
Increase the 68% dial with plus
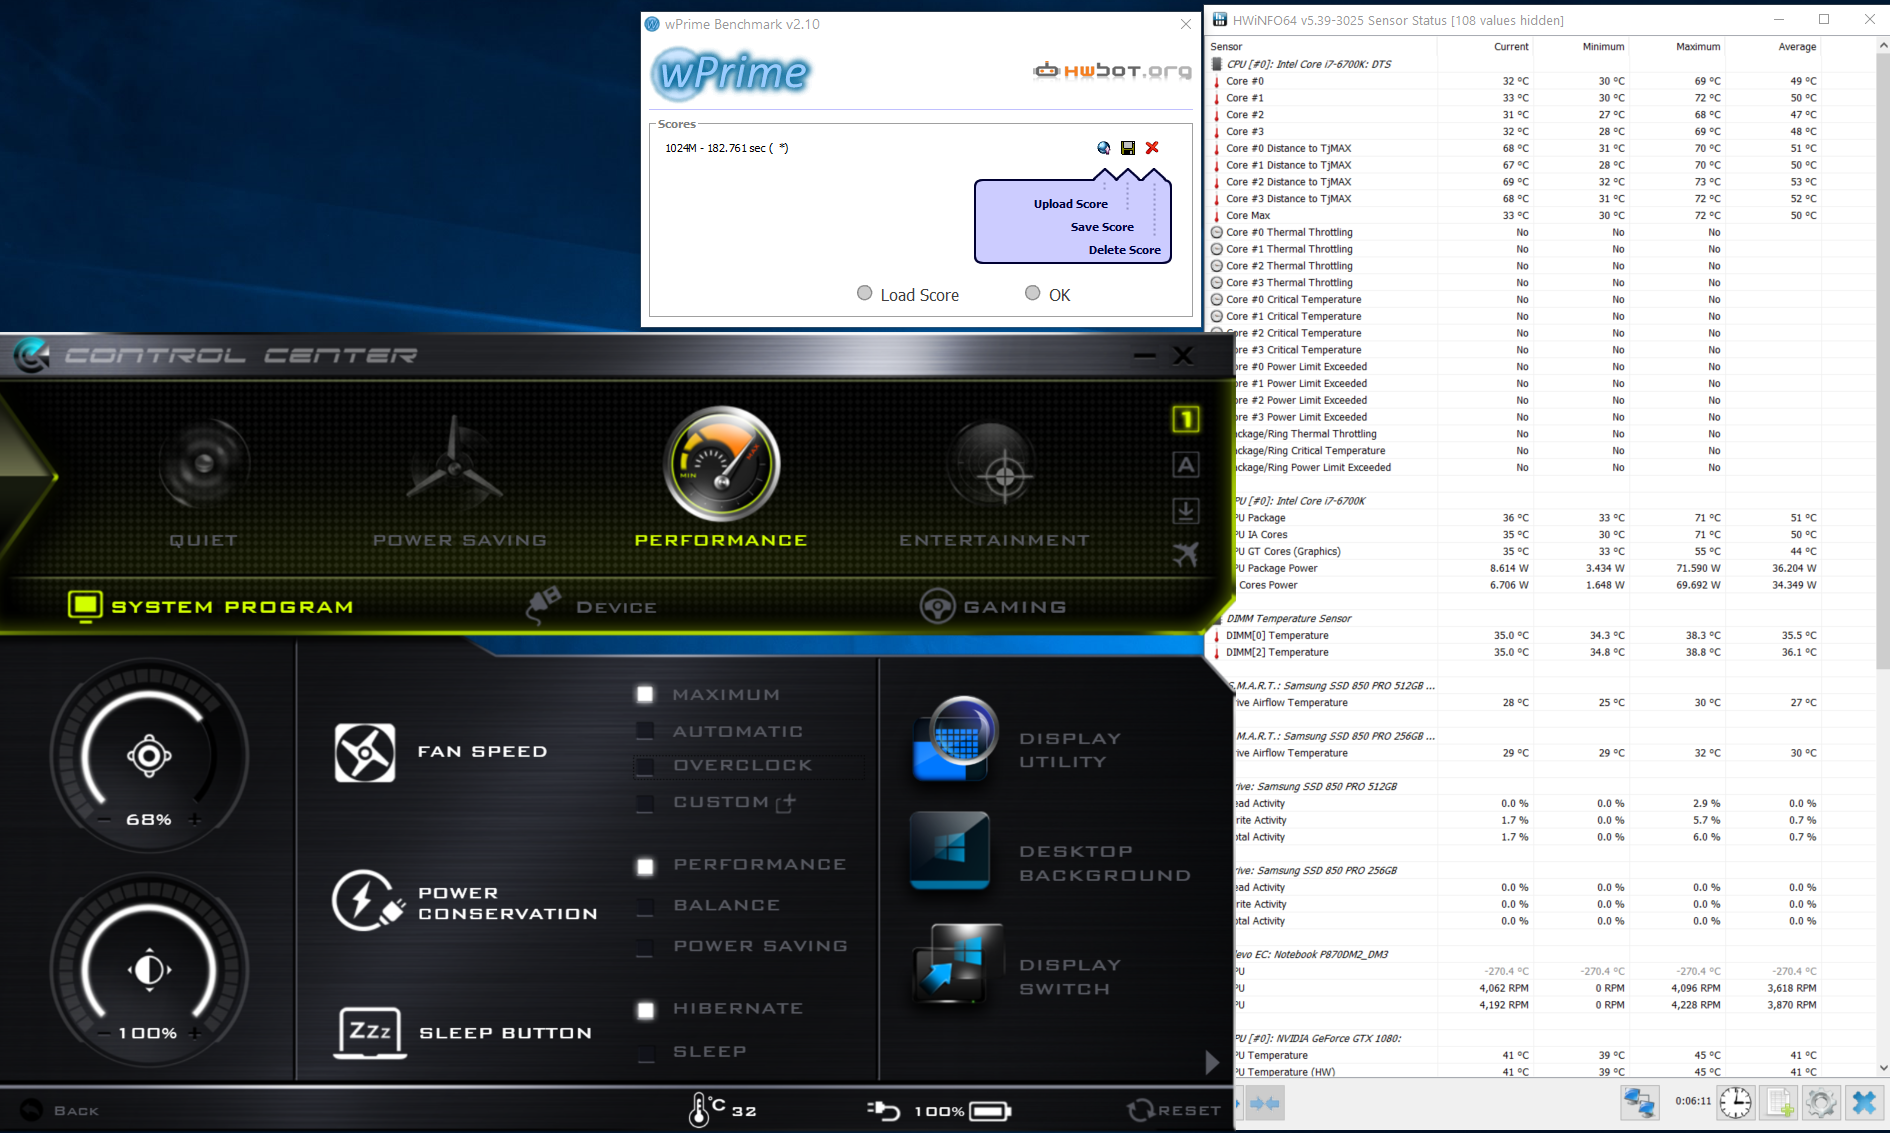[195, 820]
